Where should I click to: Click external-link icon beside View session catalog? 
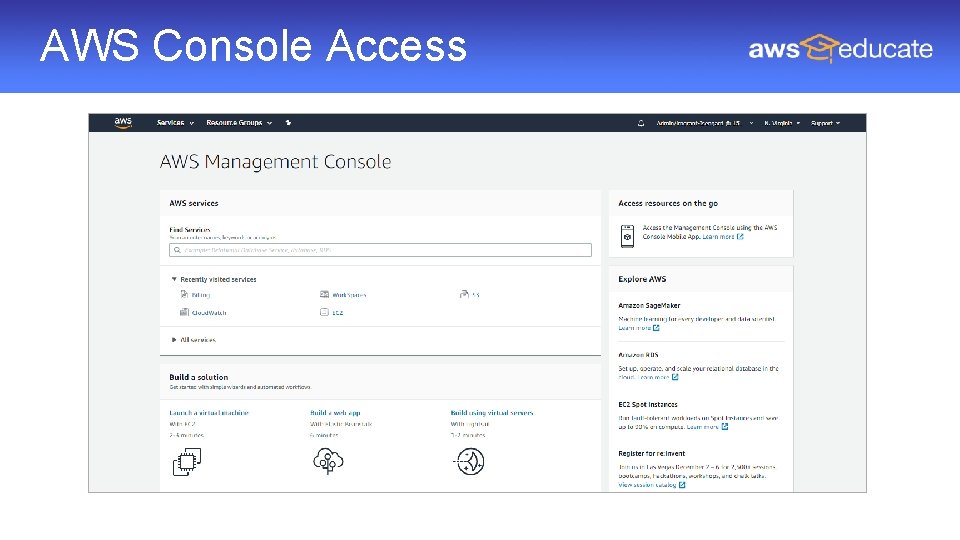pyautogui.click(x=681, y=484)
